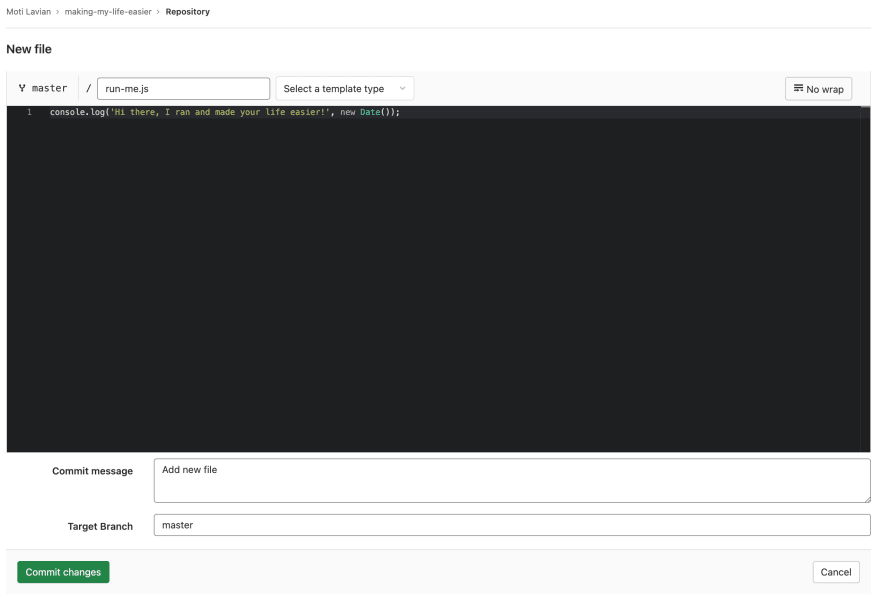Click the wrap lines icon in No wrap
880x597 pixels.
click(798, 88)
